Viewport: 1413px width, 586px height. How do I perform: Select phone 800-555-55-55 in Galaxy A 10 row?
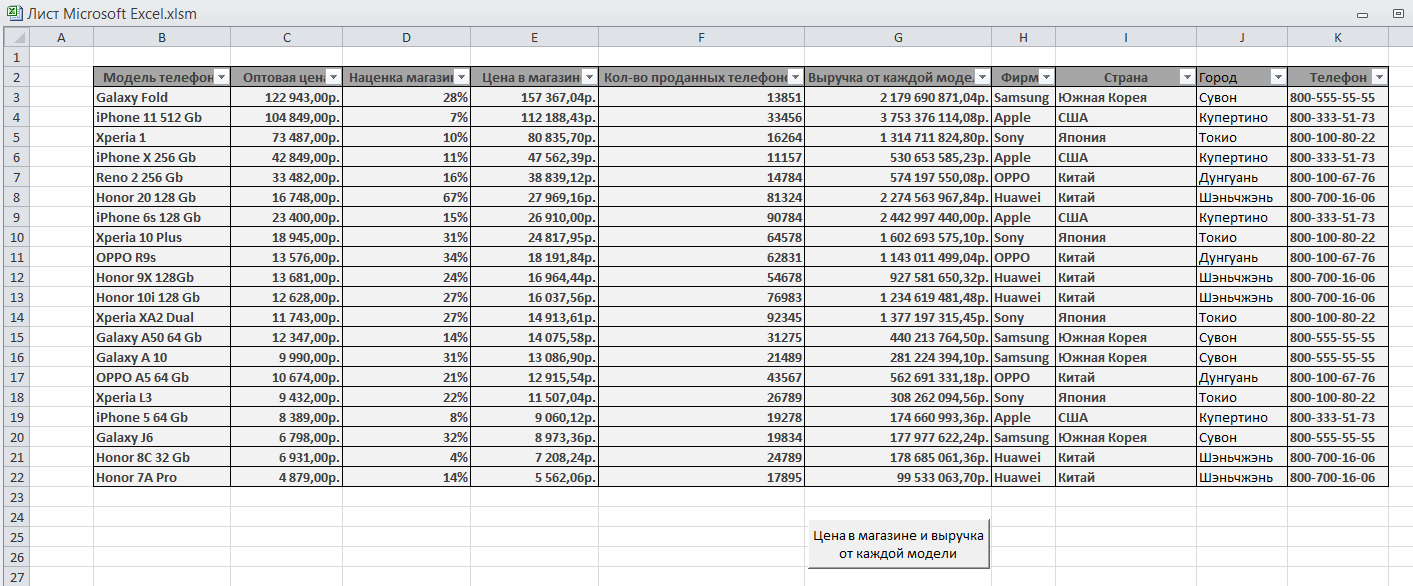[x=1338, y=357]
